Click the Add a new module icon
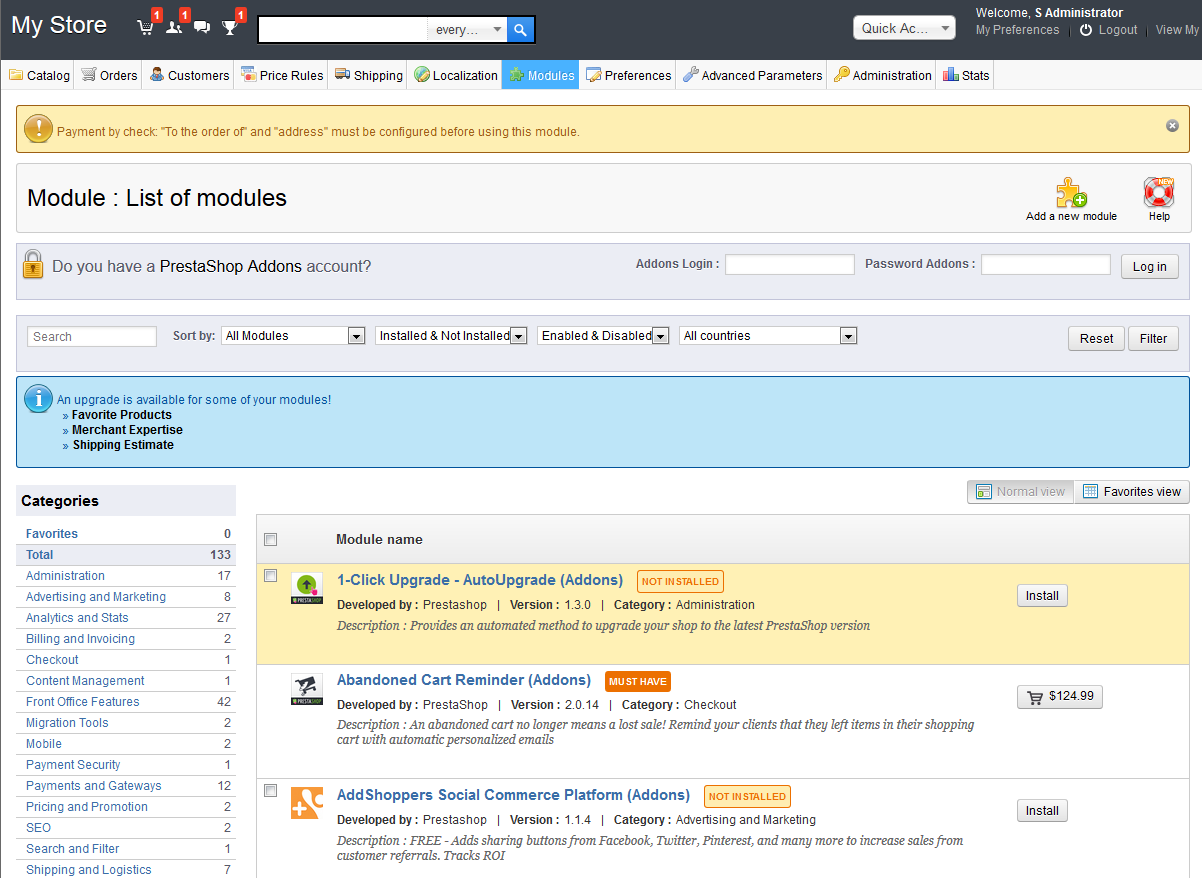 pyautogui.click(x=1071, y=193)
